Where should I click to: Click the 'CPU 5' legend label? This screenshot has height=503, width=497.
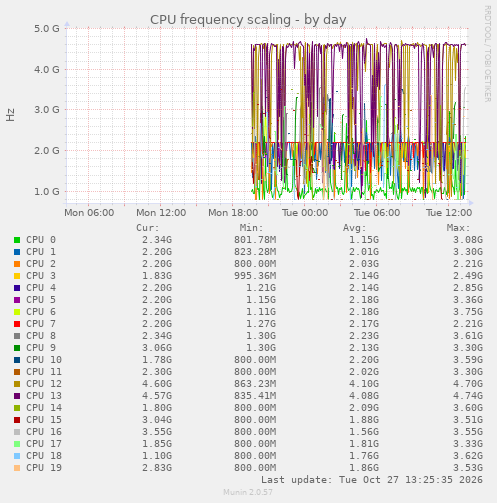pyautogui.click(x=41, y=300)
